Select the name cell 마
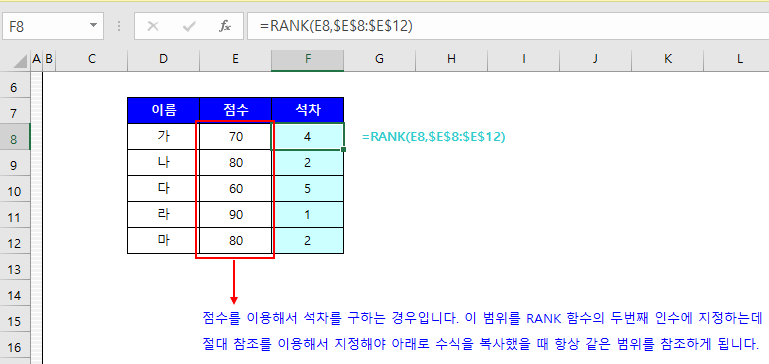 [163, 240]
